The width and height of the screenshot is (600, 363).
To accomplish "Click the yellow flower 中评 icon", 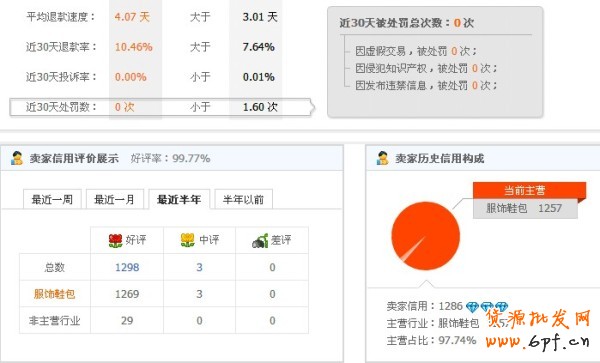I will point(188,240).
